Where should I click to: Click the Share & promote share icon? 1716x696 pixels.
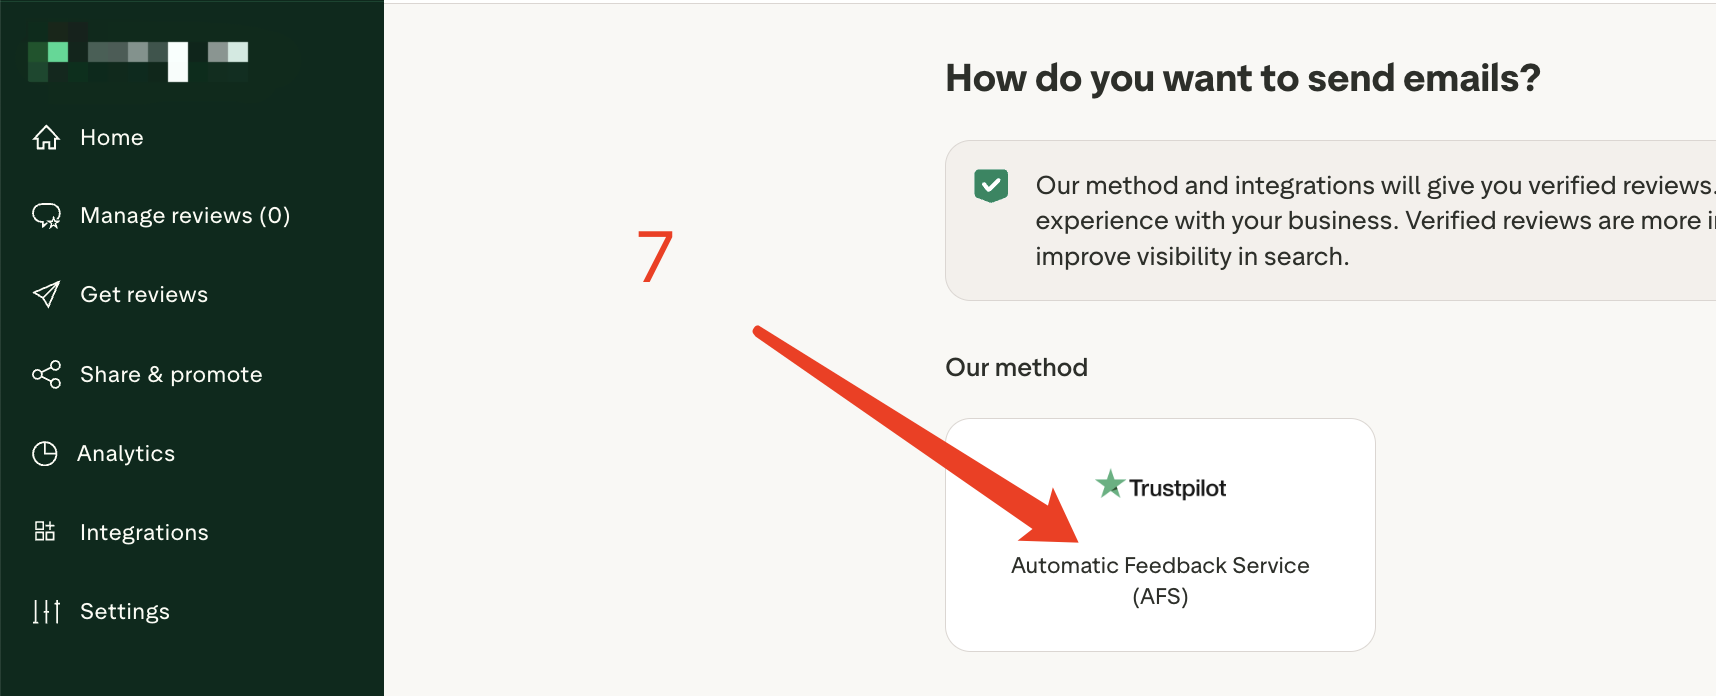46,374
